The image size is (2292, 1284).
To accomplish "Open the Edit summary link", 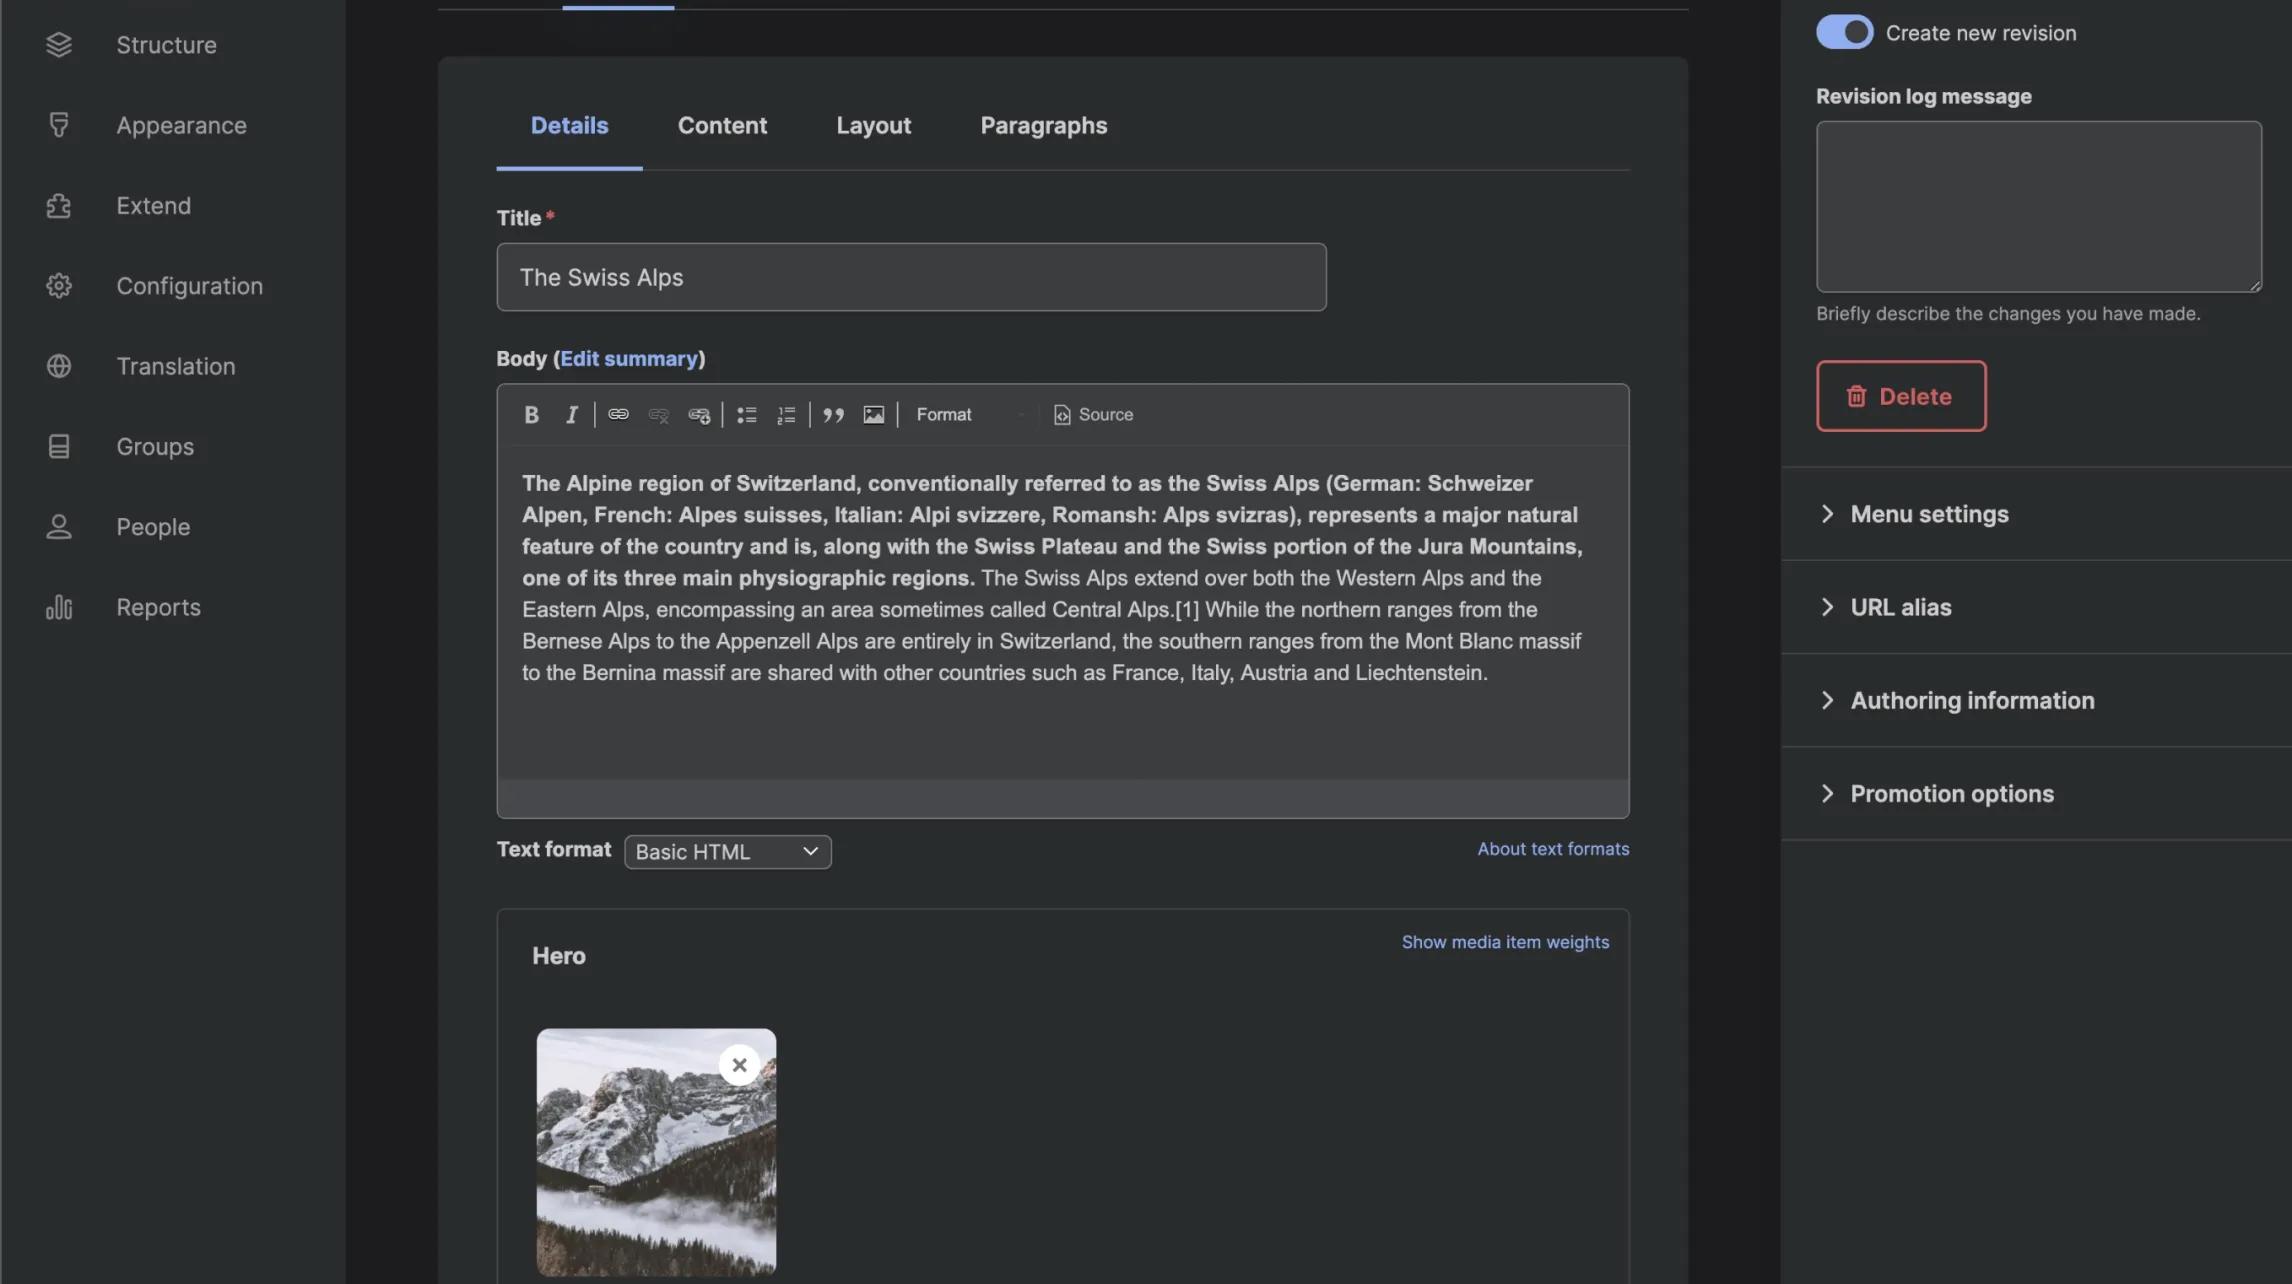I will coord(628,359).
